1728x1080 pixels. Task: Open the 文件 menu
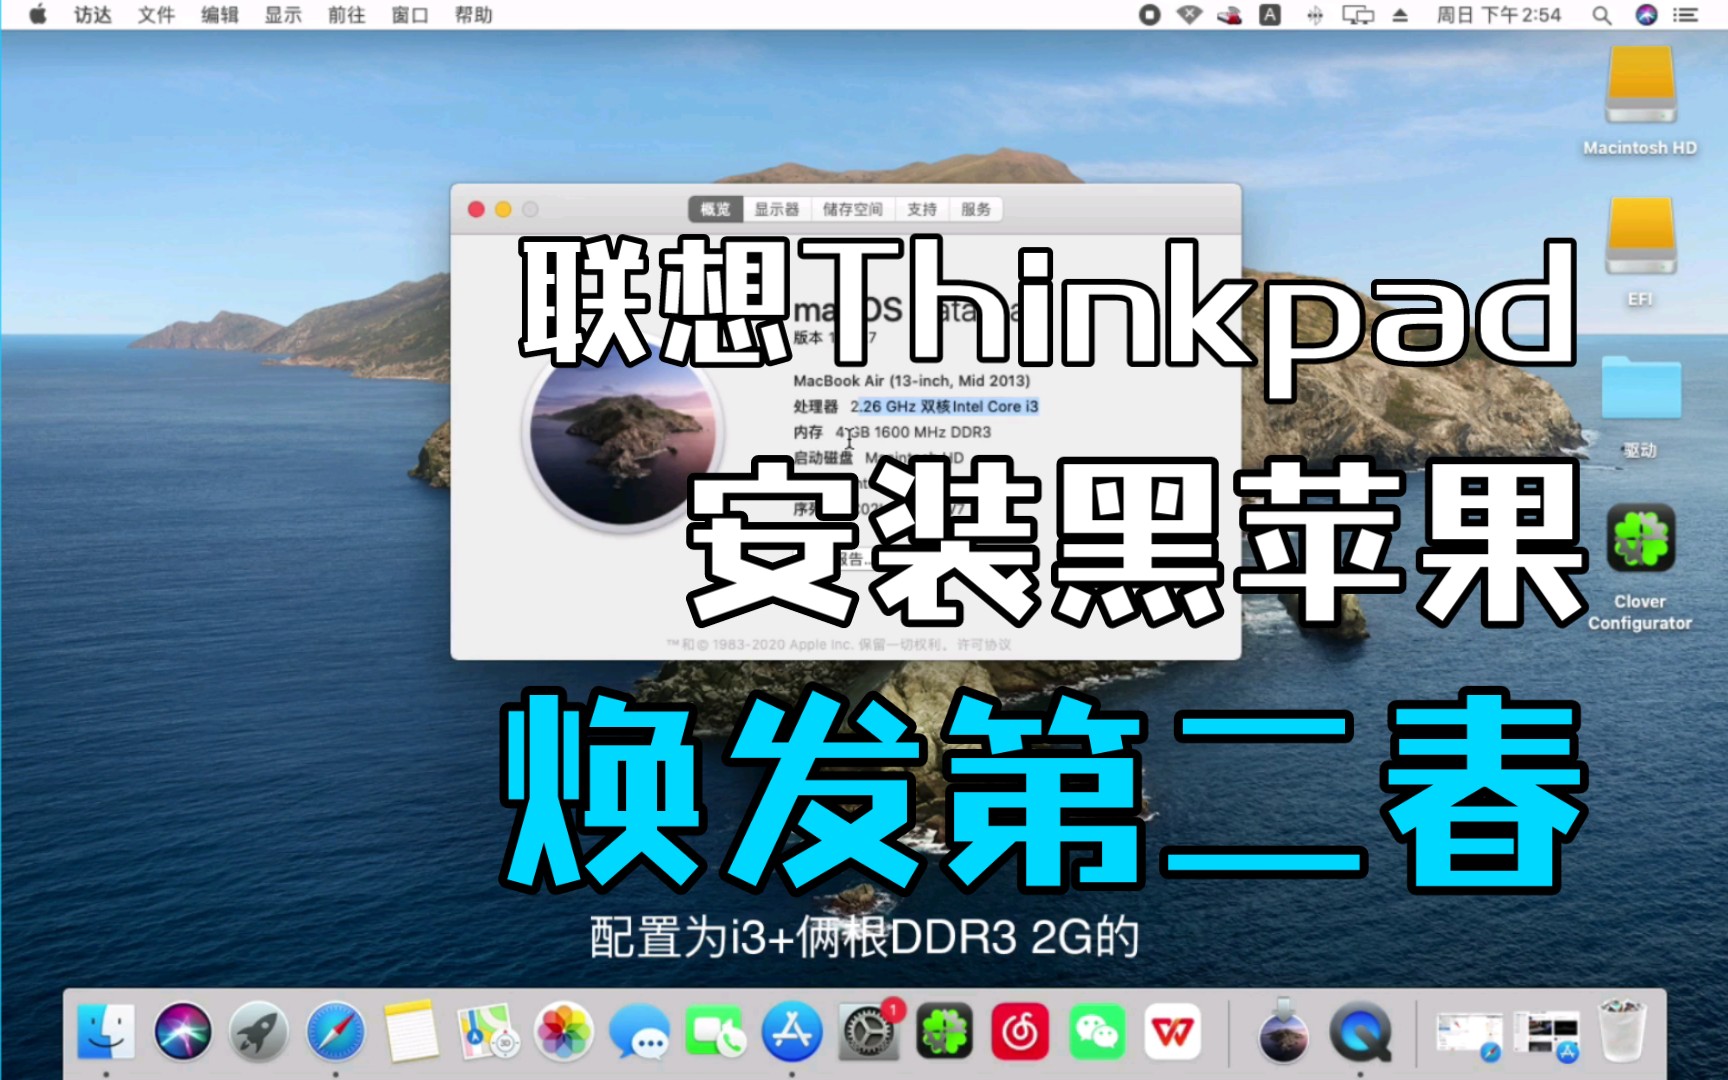156,15
